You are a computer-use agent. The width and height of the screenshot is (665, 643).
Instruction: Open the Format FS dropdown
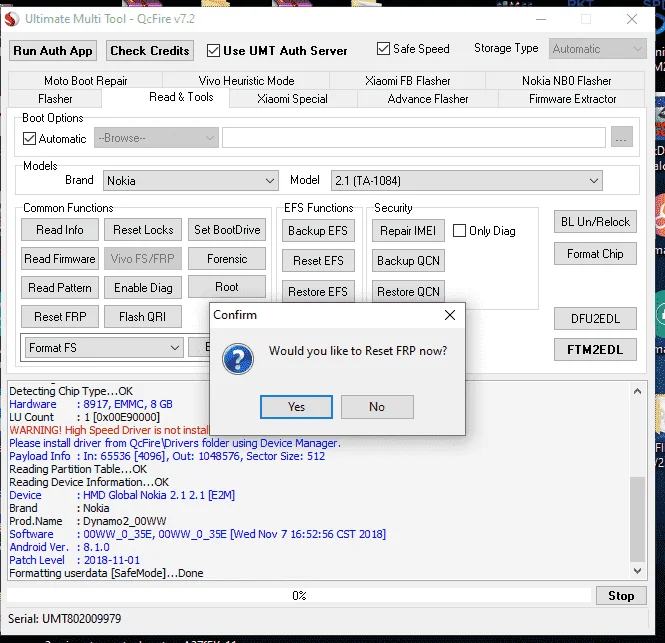(x=104, y=348)
